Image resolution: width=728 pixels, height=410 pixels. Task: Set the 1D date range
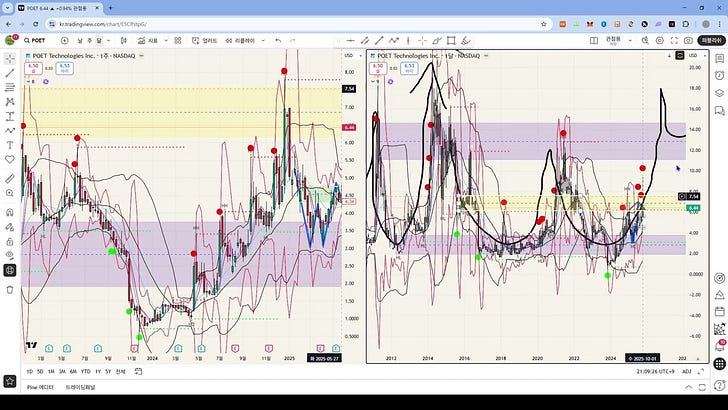(x=30, y=371)
